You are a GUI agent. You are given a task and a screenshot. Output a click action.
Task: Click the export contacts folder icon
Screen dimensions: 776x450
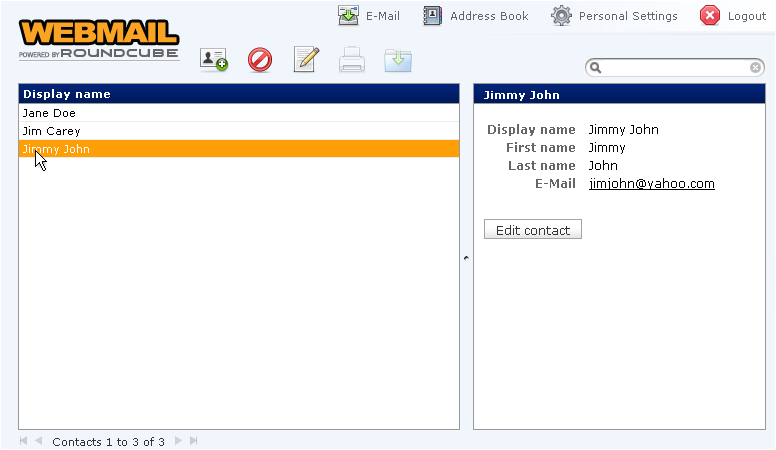pyautogui.click(x=398, y=60)
